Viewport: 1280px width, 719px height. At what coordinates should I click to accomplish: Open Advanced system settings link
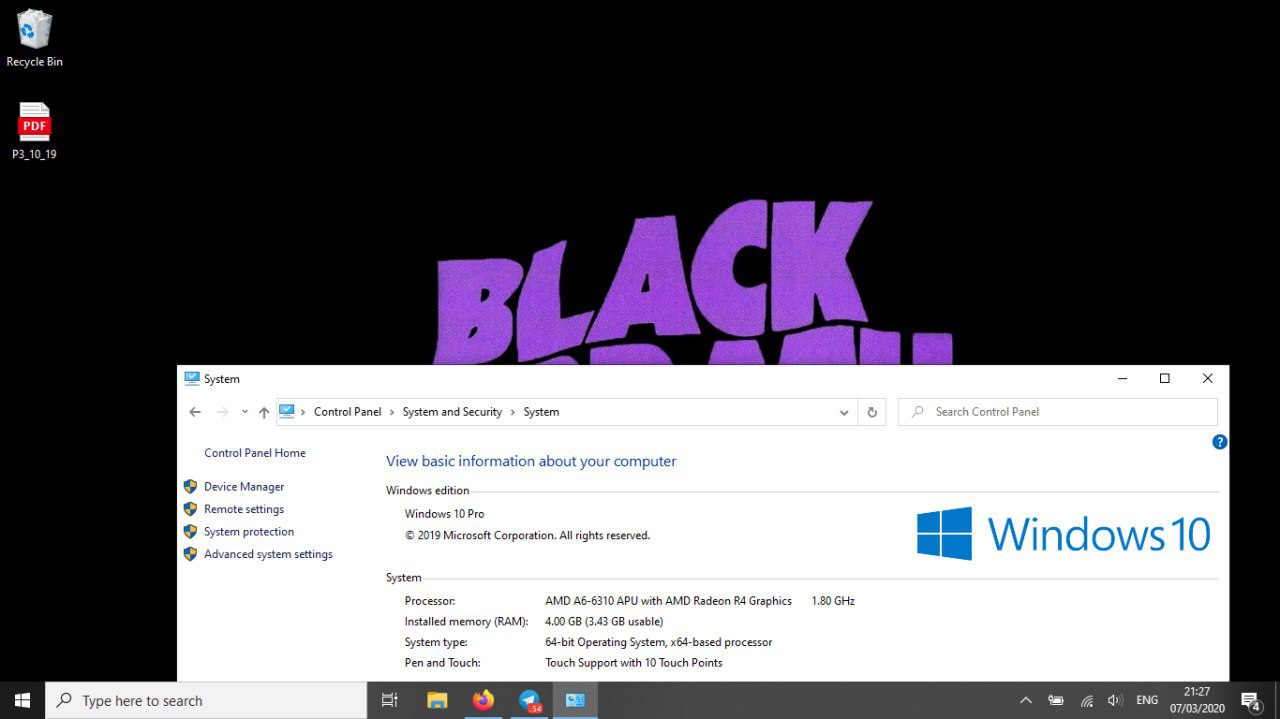coord(268,554)
